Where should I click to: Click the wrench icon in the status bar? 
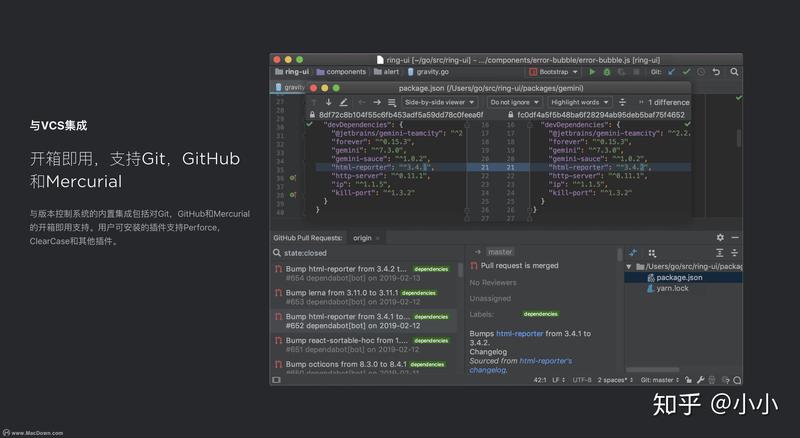701,380
